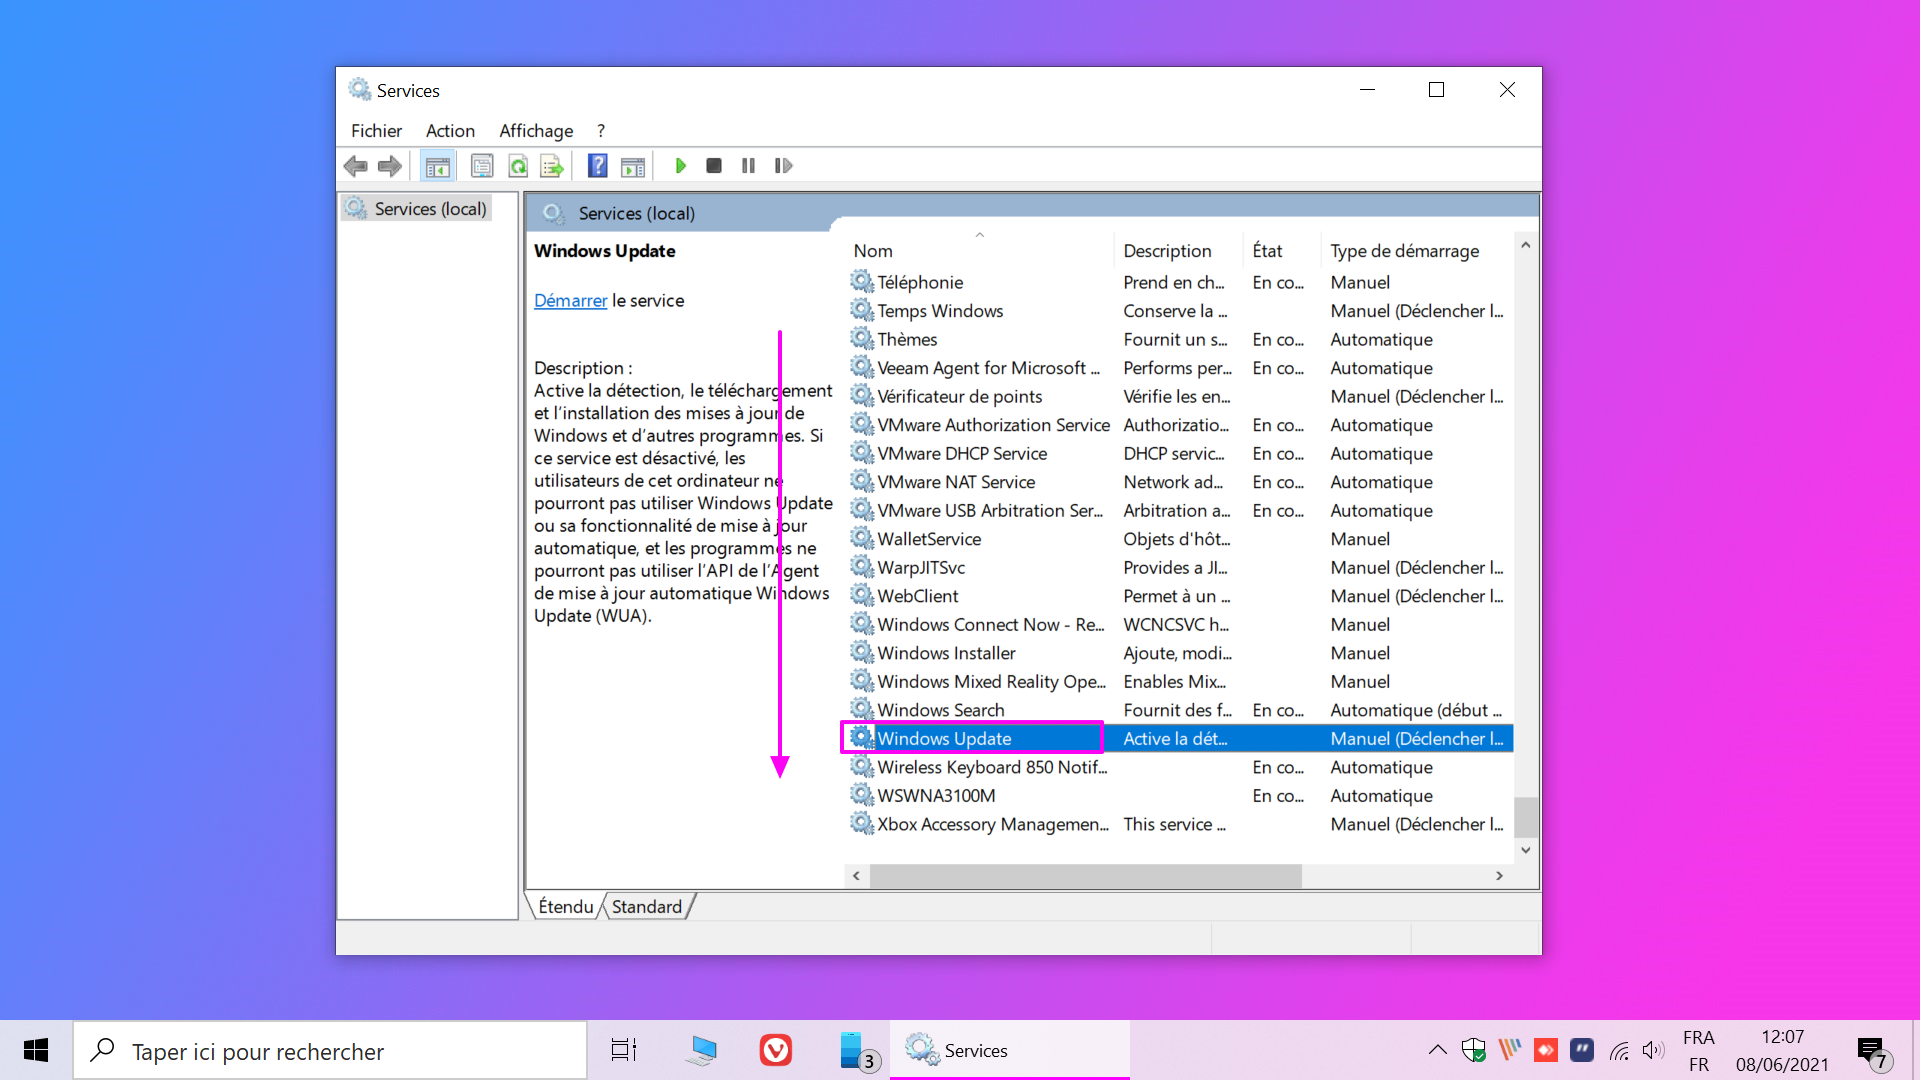Open the volume control in tray
1920x1080 pixels.
pyautogui.click(x=1654, y=1050)
